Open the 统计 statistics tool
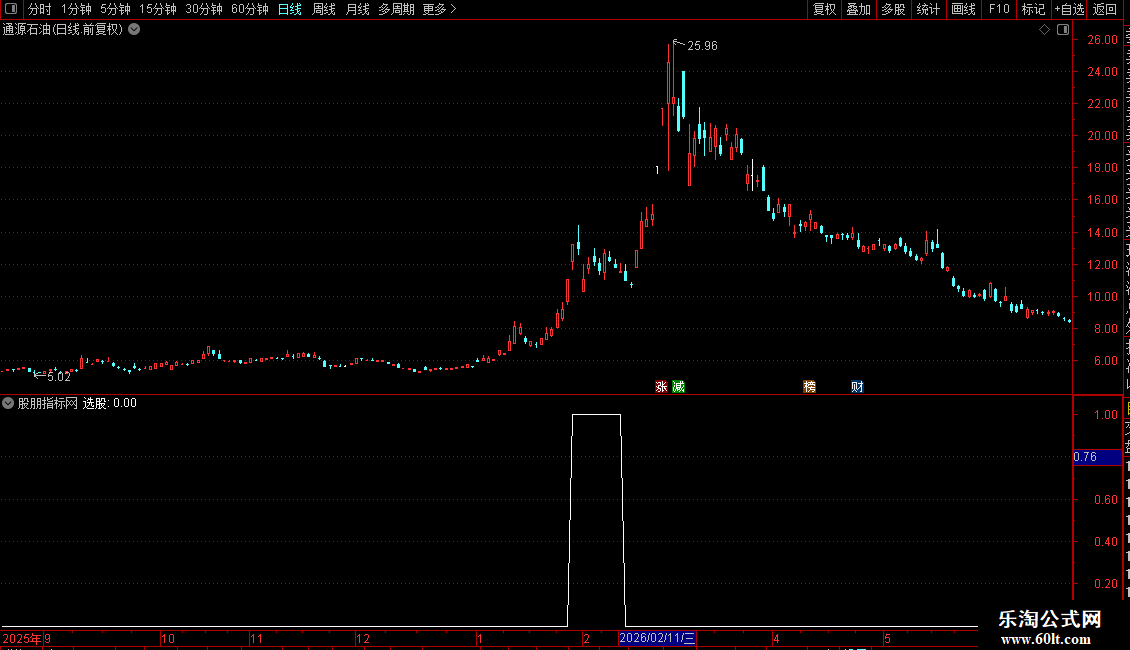Image resolution: width=1130 pixels, height=650 pixels. click(x=927, y=9)
